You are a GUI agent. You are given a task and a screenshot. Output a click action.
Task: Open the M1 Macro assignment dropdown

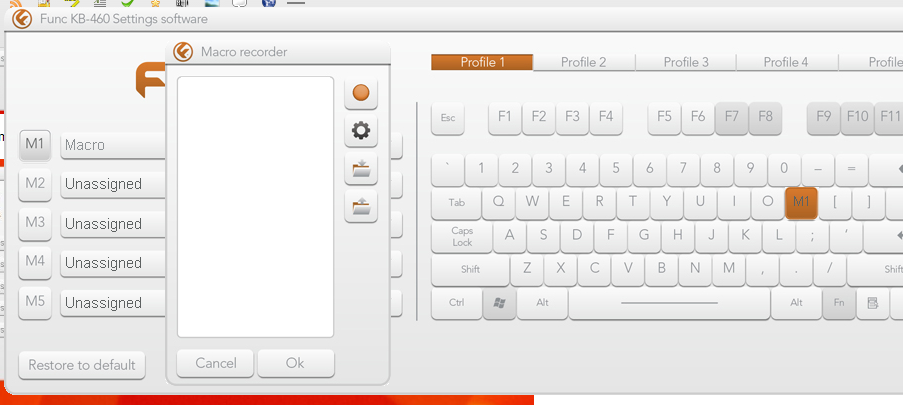coord(113,145)
